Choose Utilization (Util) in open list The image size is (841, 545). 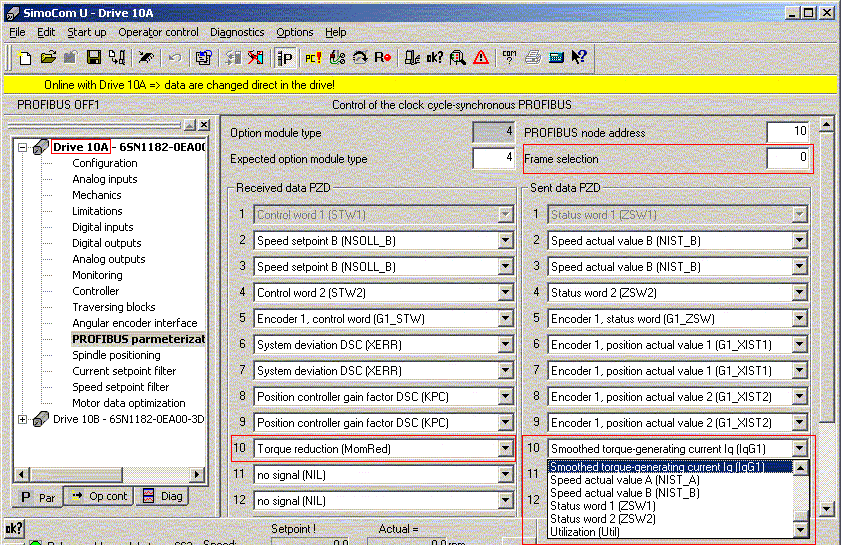pyautogui.click(x=585, y=532)
